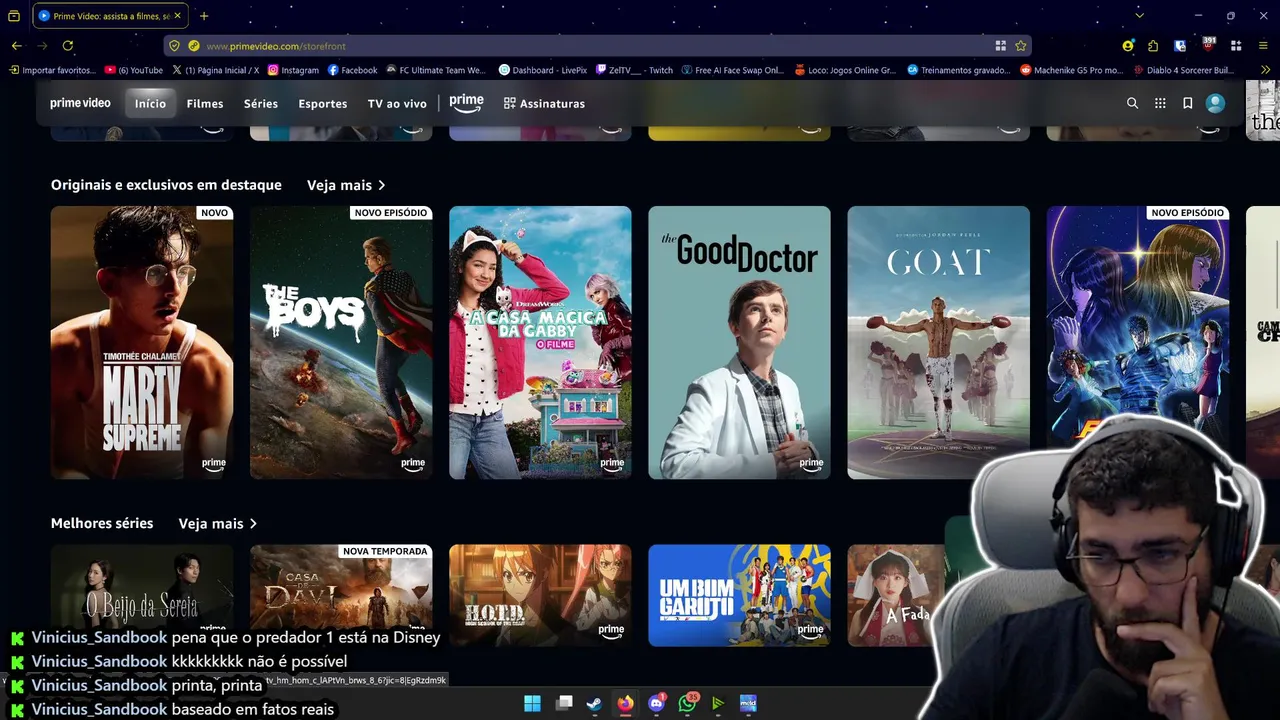1280x720 pixels.
Task: Open the Instagram bookmark
Action: [x=293, y=70]
